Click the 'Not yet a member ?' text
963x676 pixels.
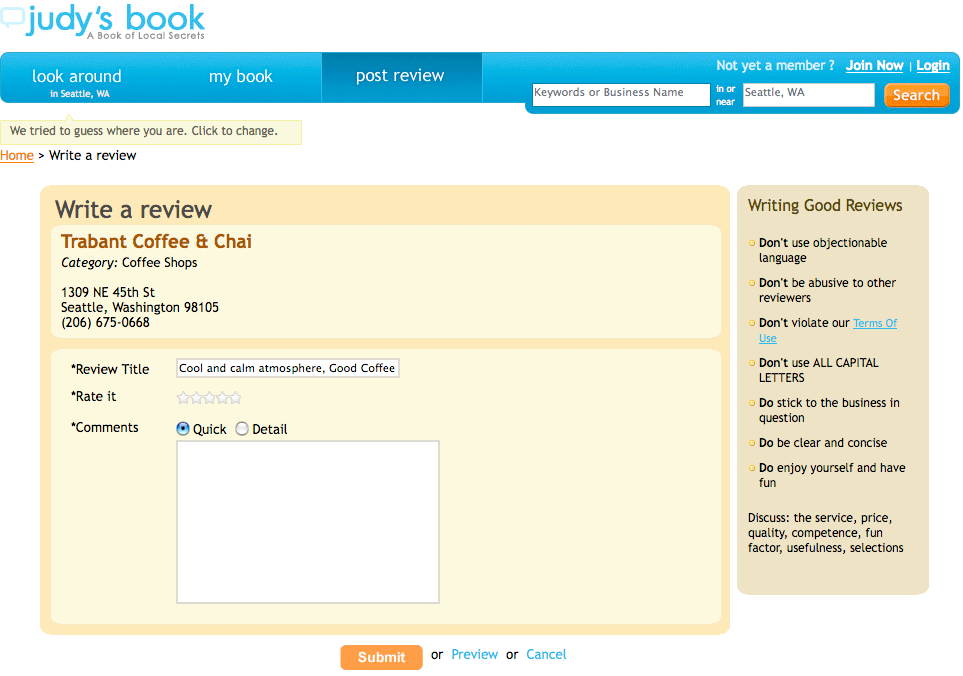(775, 66)
